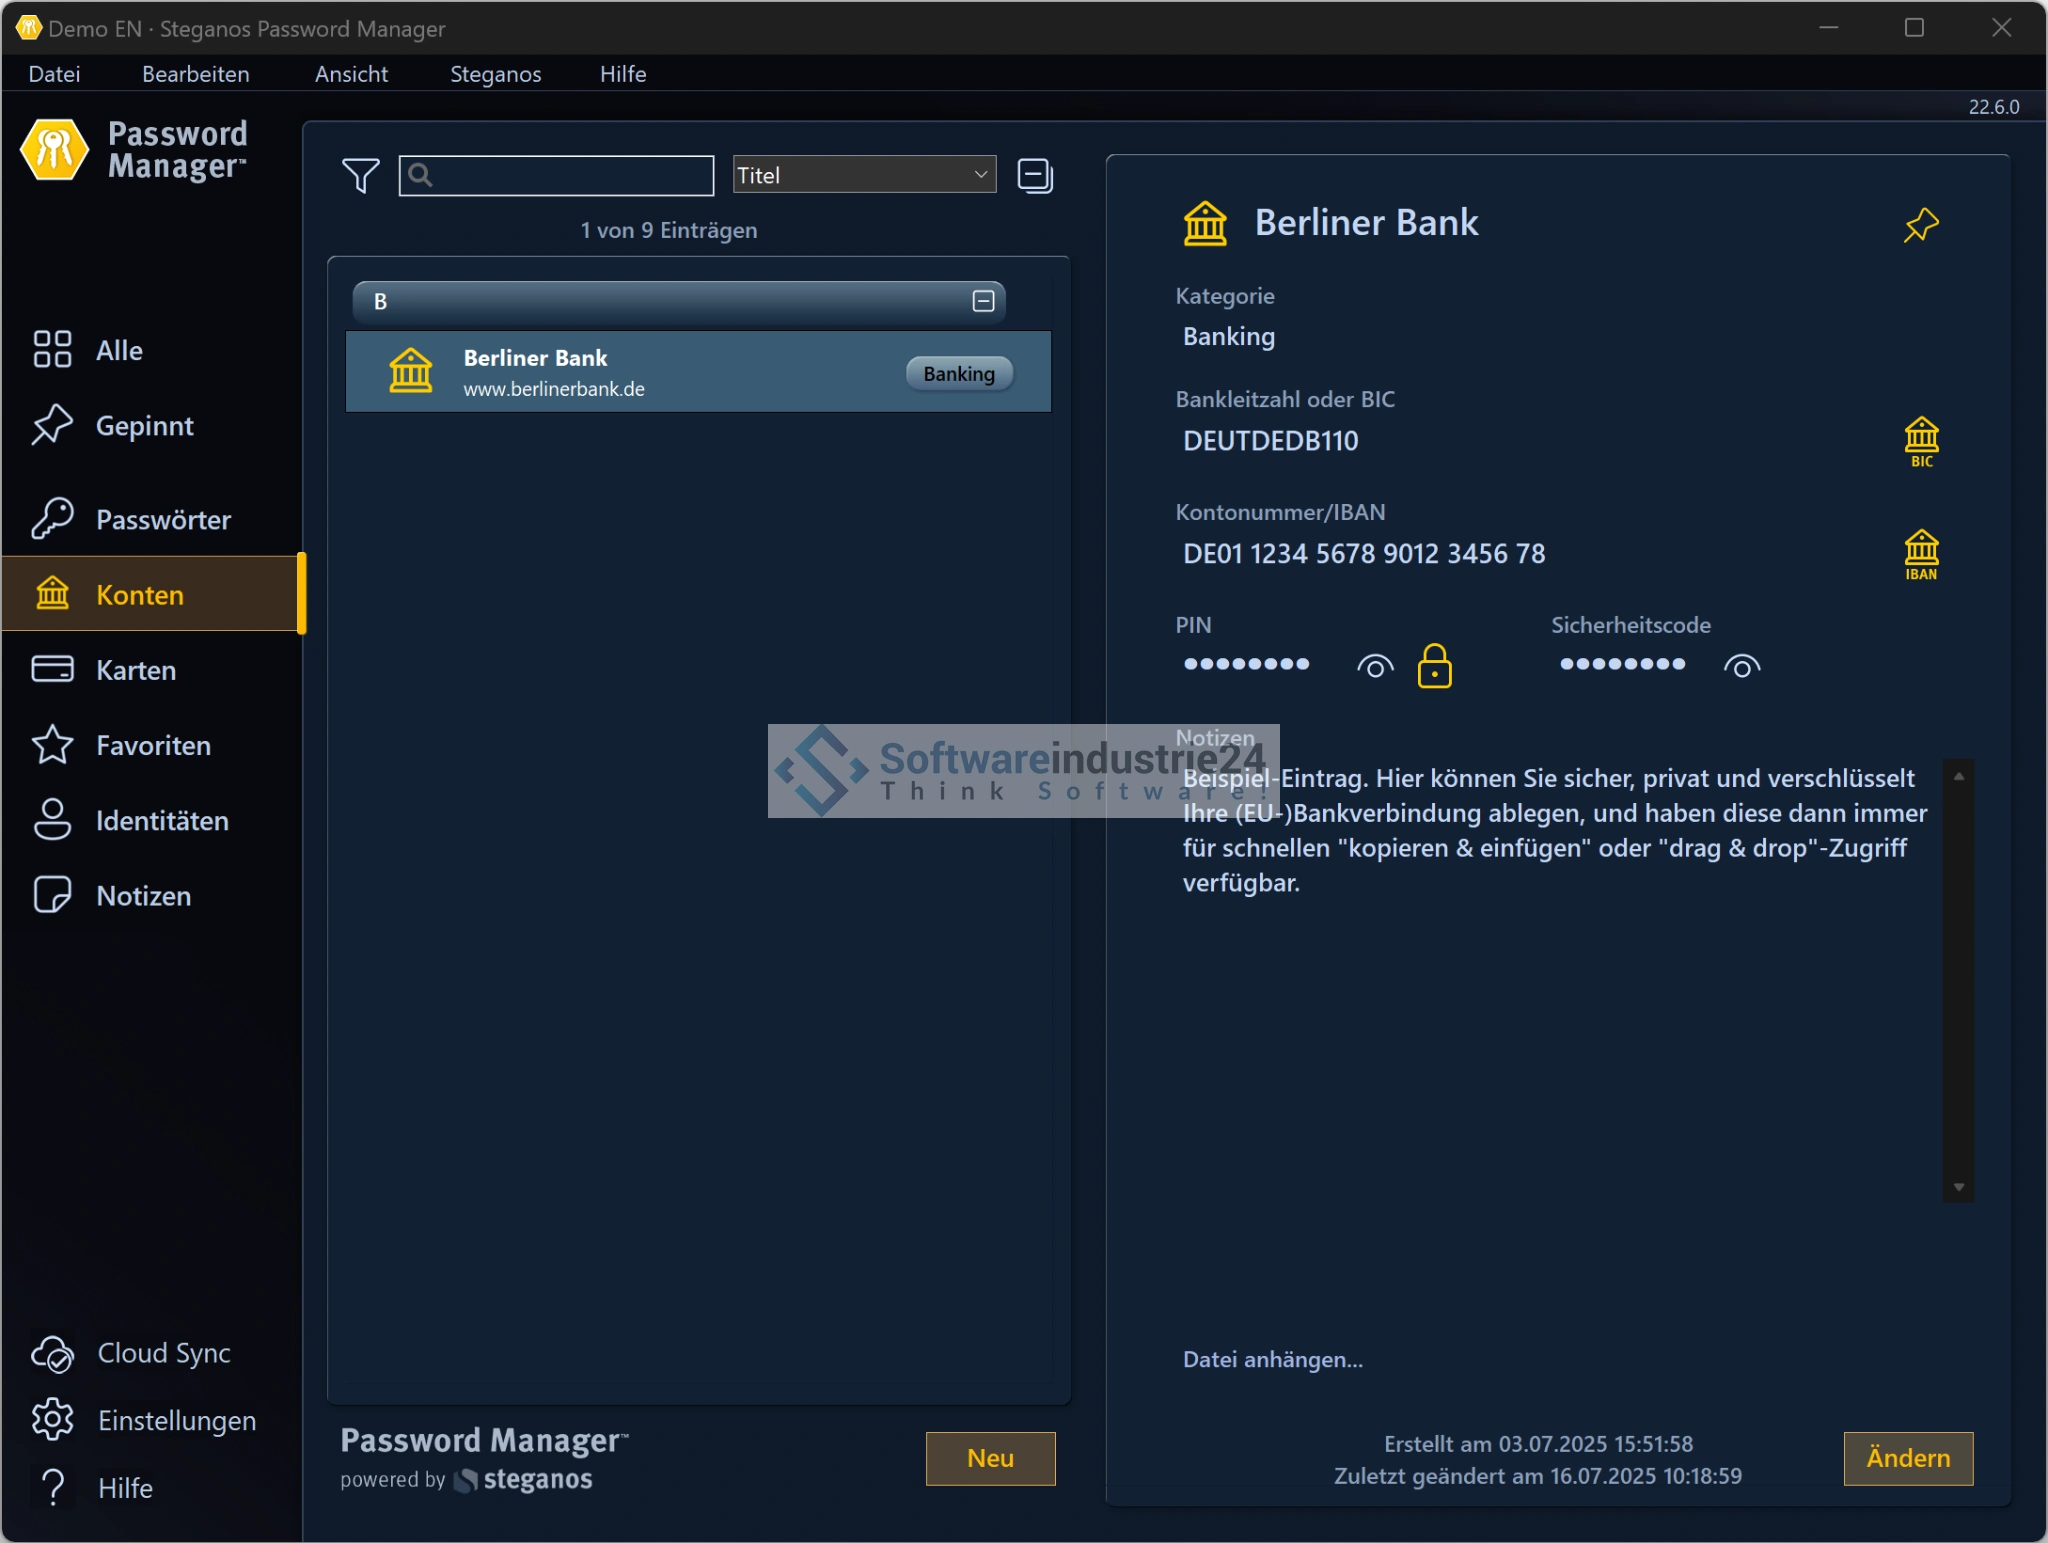Collapse all groups using the toolbar icon
The height and width of the screenshot is (1543, 2048).
point(1035,176)
